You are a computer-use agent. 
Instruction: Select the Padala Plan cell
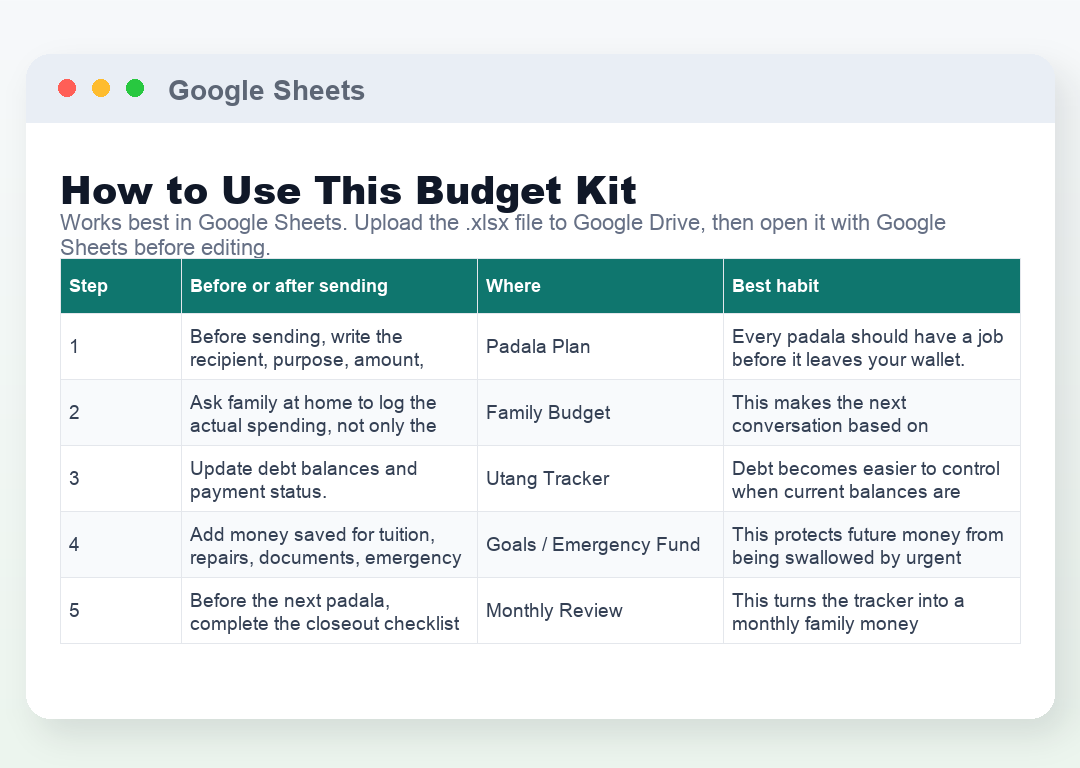click(600, 346)
